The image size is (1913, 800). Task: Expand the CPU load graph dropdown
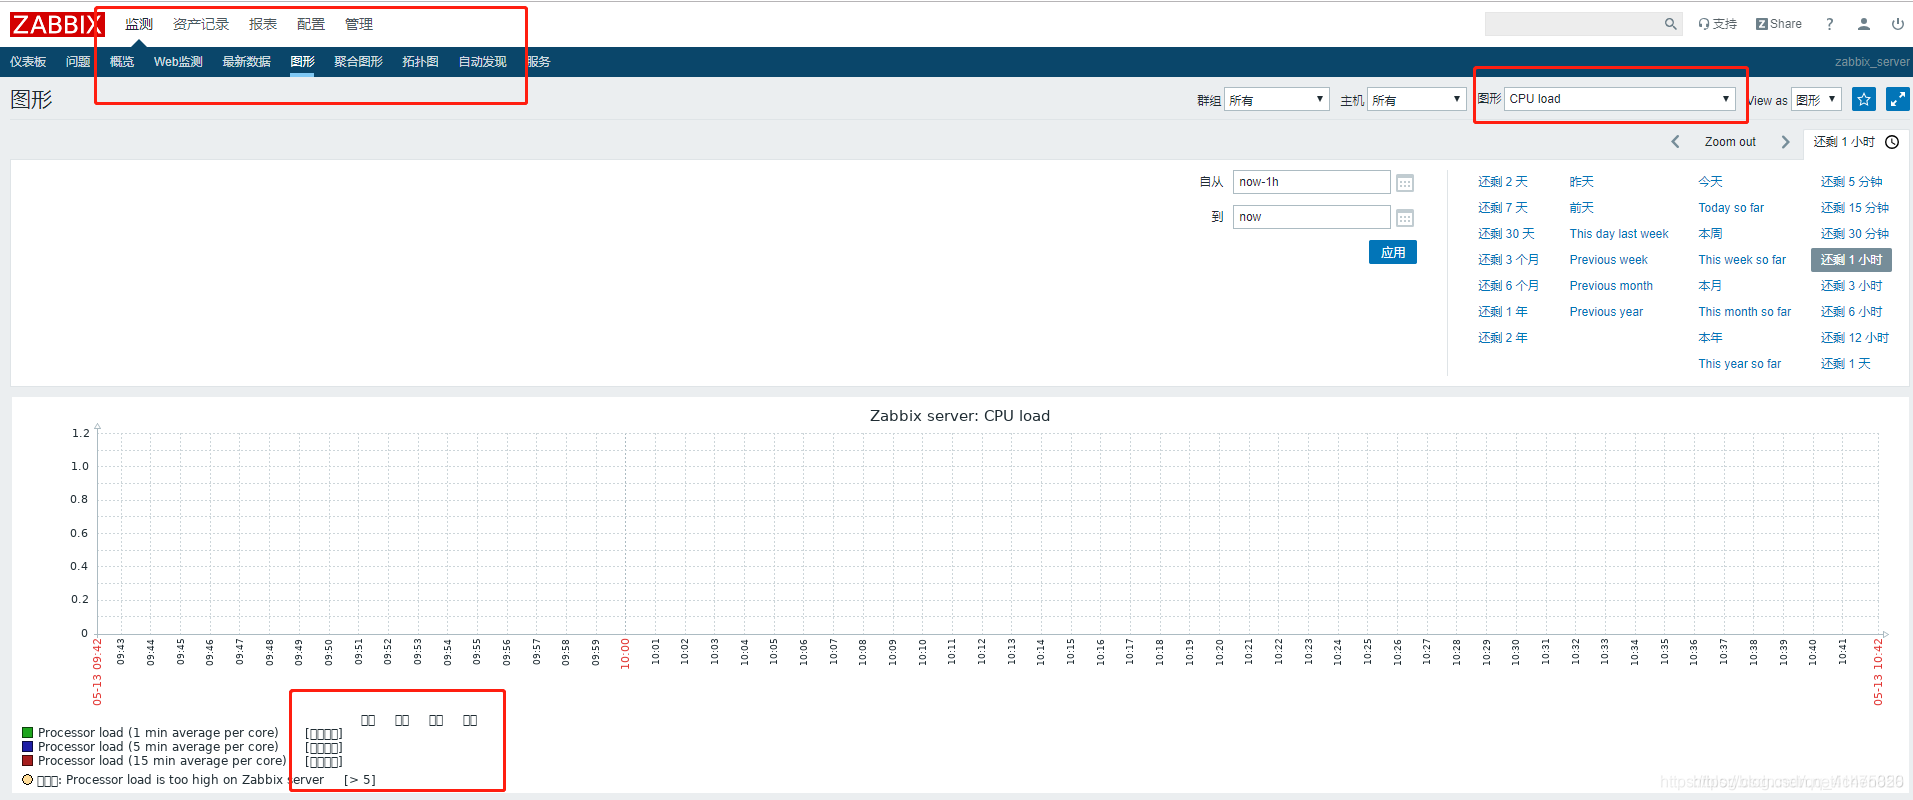pyautogui.click(x=1620, y=99)
